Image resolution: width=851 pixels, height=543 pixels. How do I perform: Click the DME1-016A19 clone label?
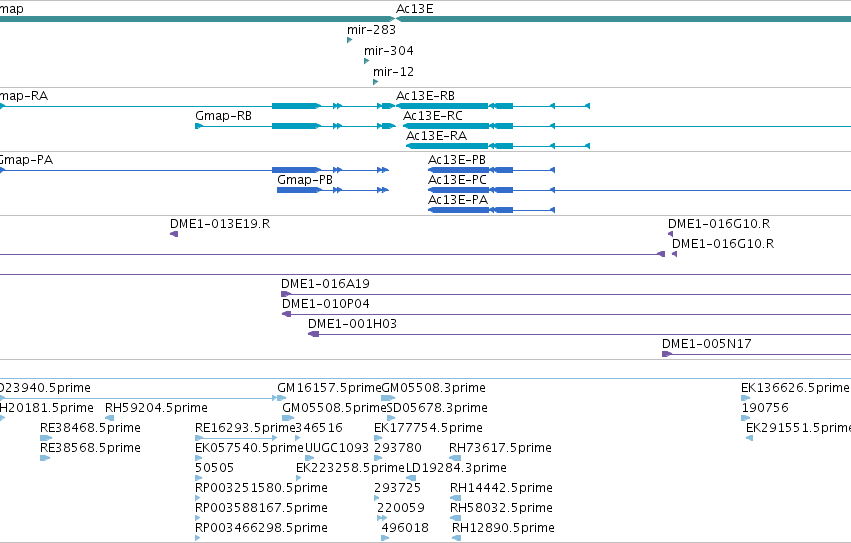click(x=325, y=283)
